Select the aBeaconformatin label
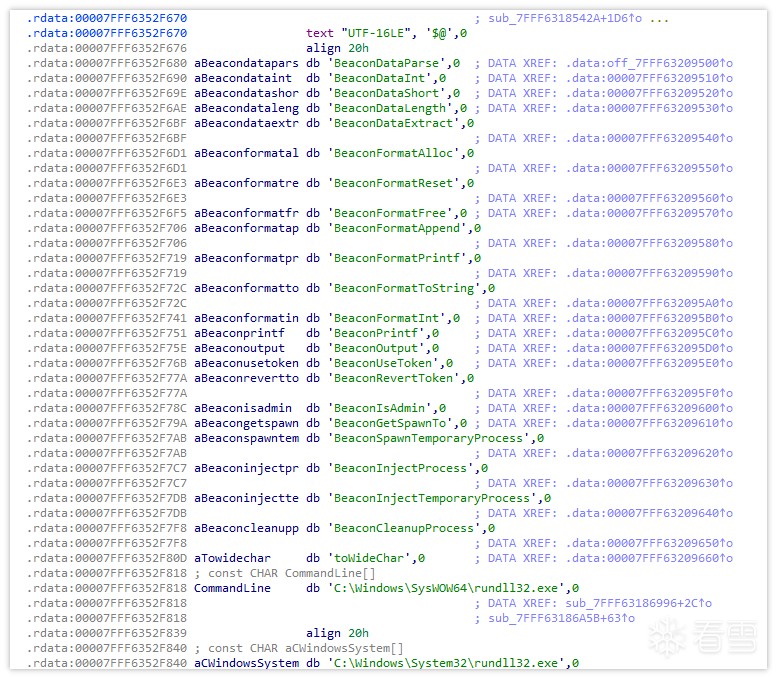Viewport: 777px width, 679px height. (x=246, y=318)
